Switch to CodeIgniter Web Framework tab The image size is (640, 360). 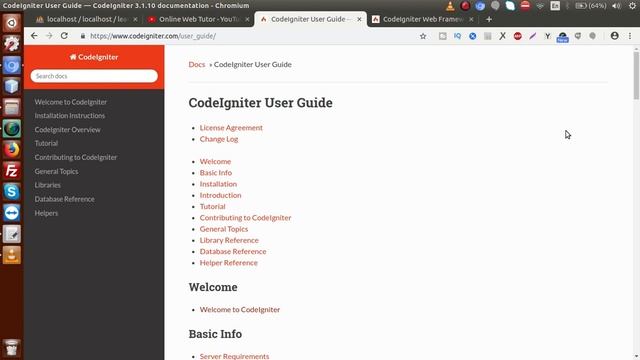click(x=422, y=19)
